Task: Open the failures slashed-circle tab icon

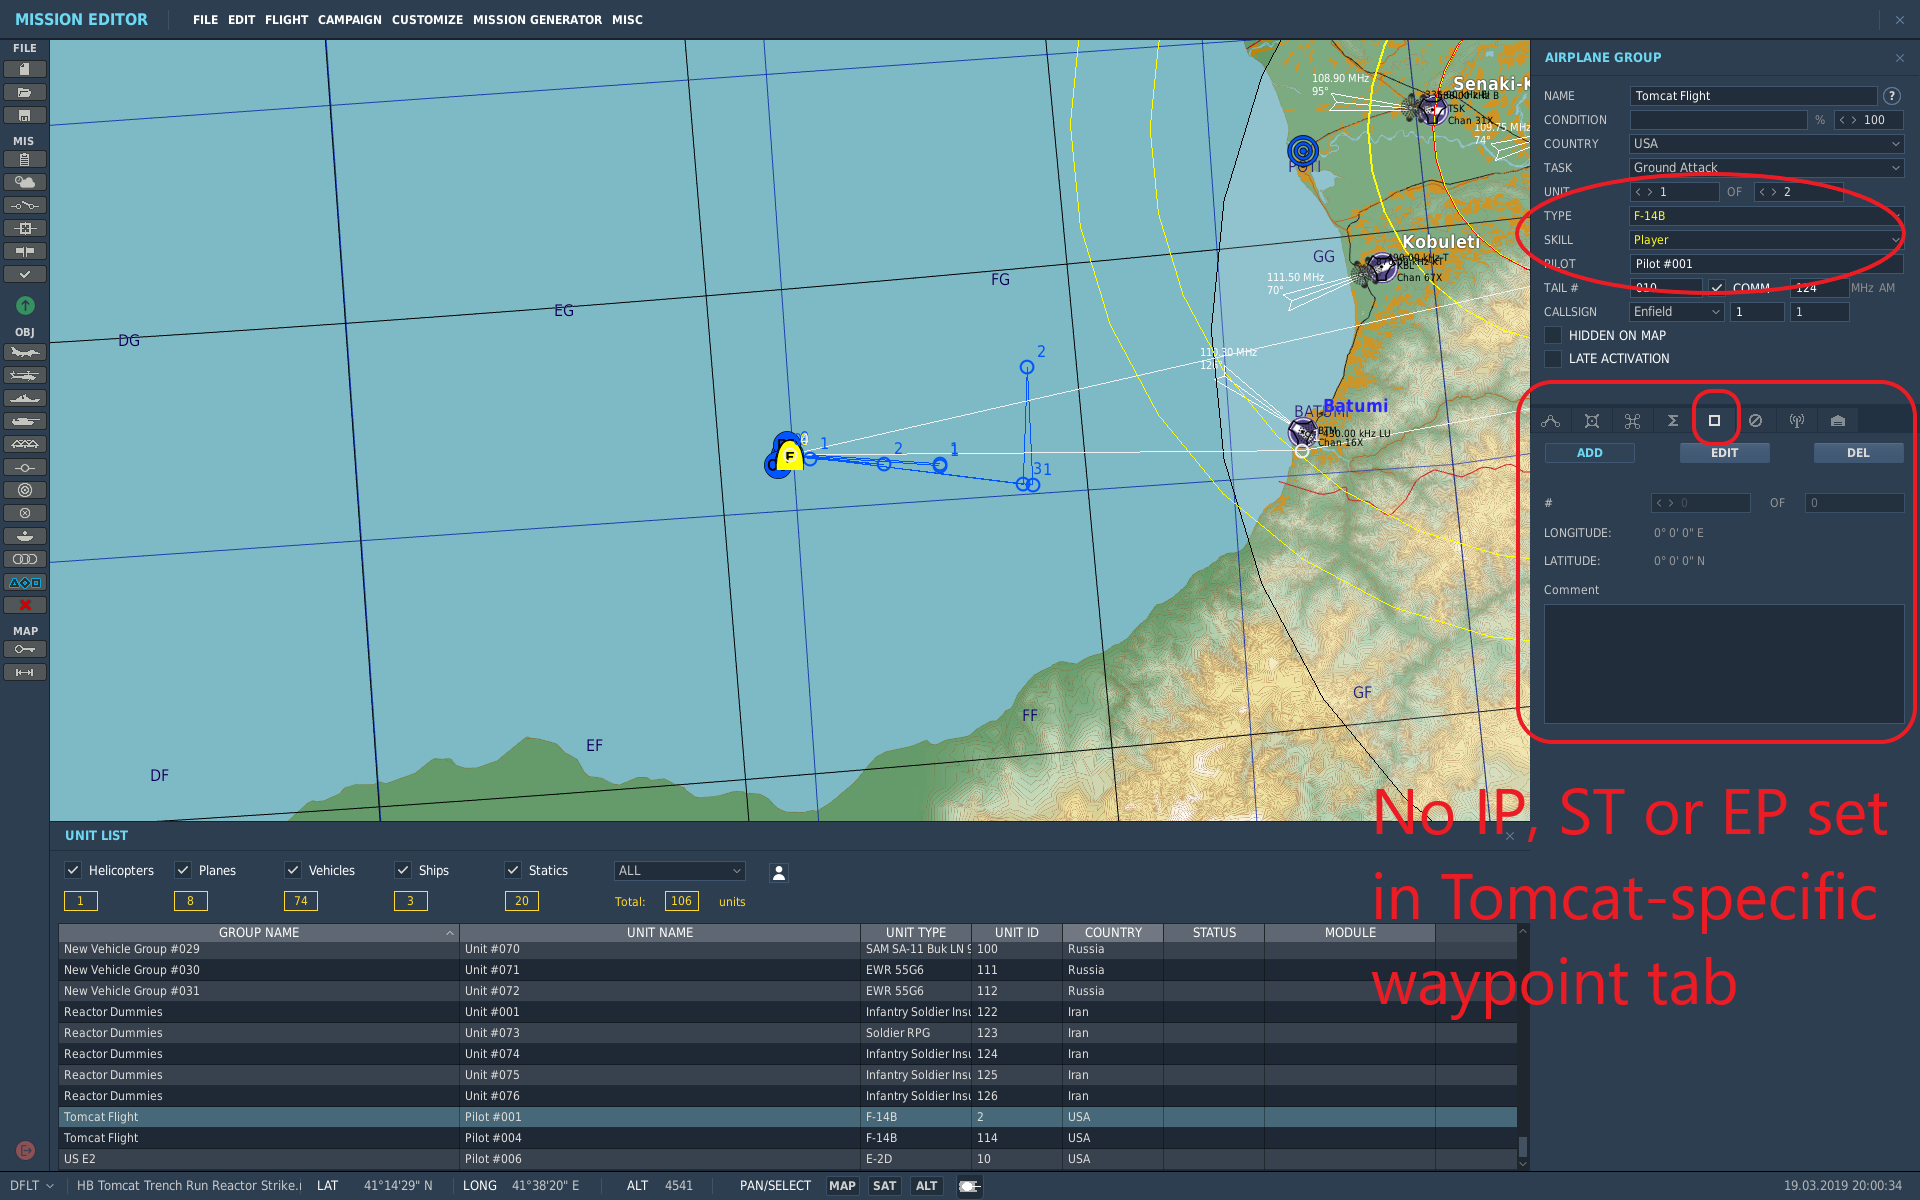Action: click(1755, 421)
